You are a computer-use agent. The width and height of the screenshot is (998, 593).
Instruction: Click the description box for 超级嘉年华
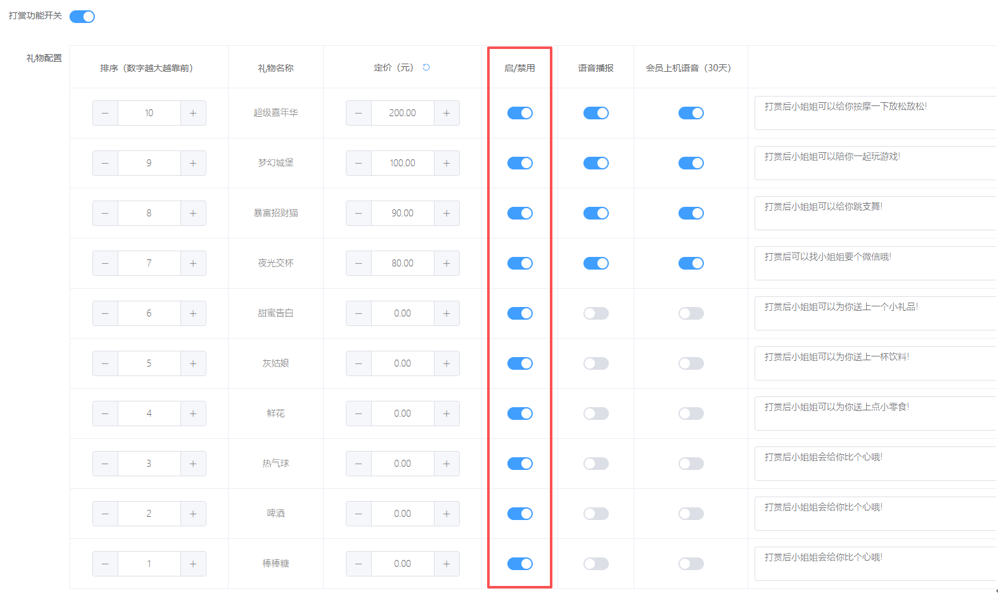876,113
